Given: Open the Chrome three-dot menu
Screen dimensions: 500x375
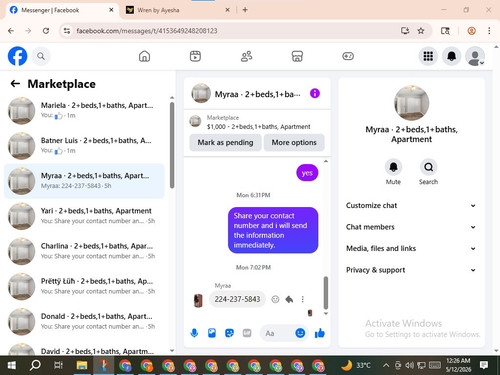Looking at the screenshot, I should (489, 31).
